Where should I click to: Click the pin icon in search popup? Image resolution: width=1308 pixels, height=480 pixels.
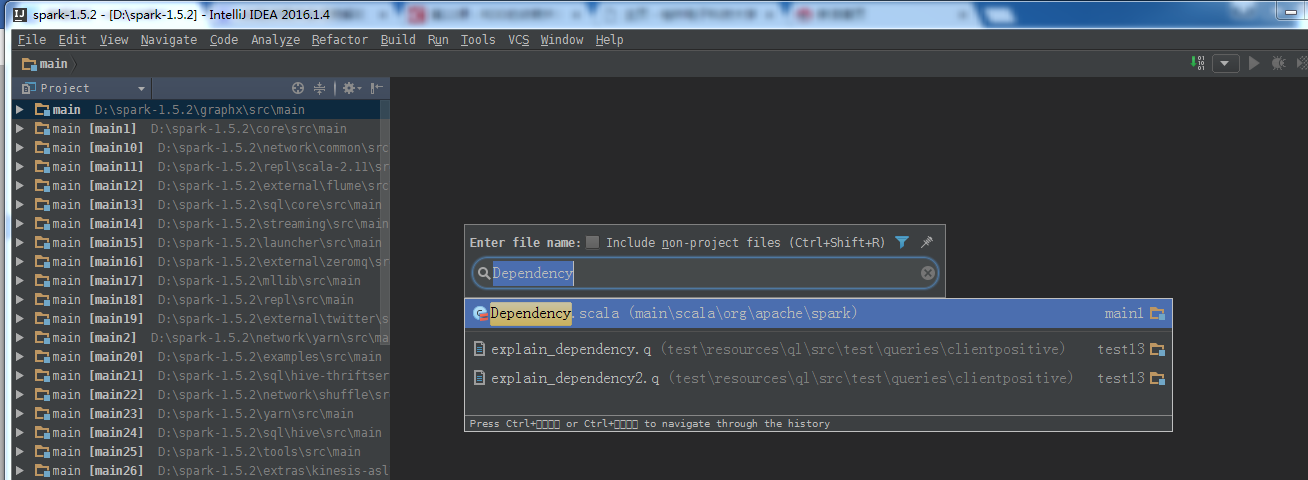click(x=927, y=242)
